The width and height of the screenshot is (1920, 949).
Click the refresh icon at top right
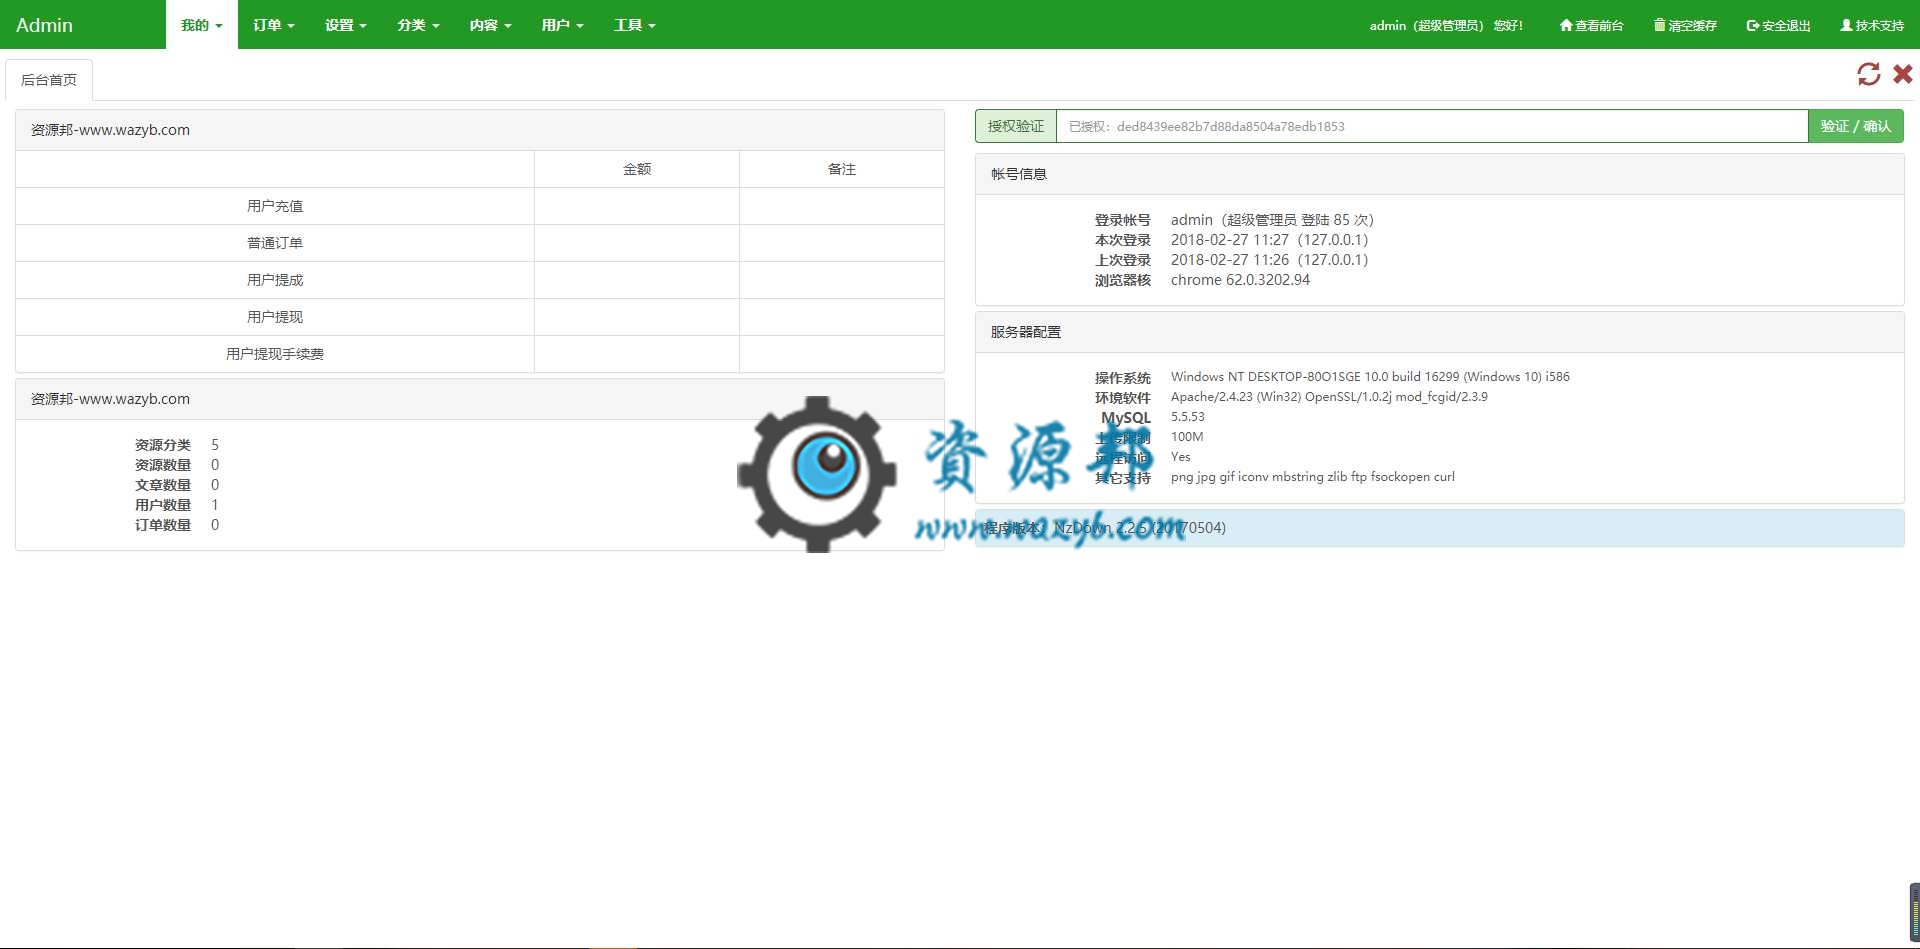coord(1868,74)
